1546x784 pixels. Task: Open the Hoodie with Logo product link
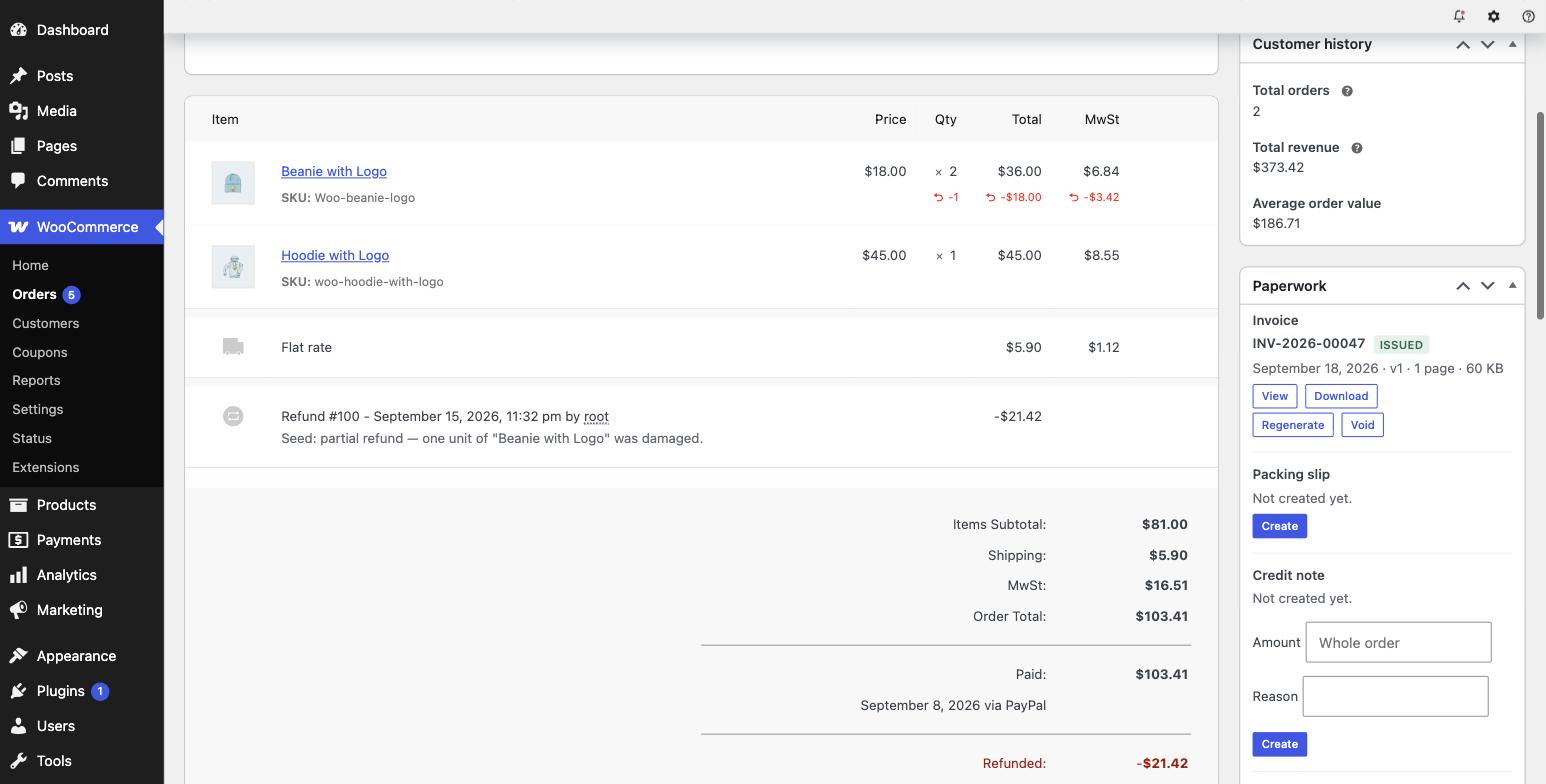(x=335, y=255)
